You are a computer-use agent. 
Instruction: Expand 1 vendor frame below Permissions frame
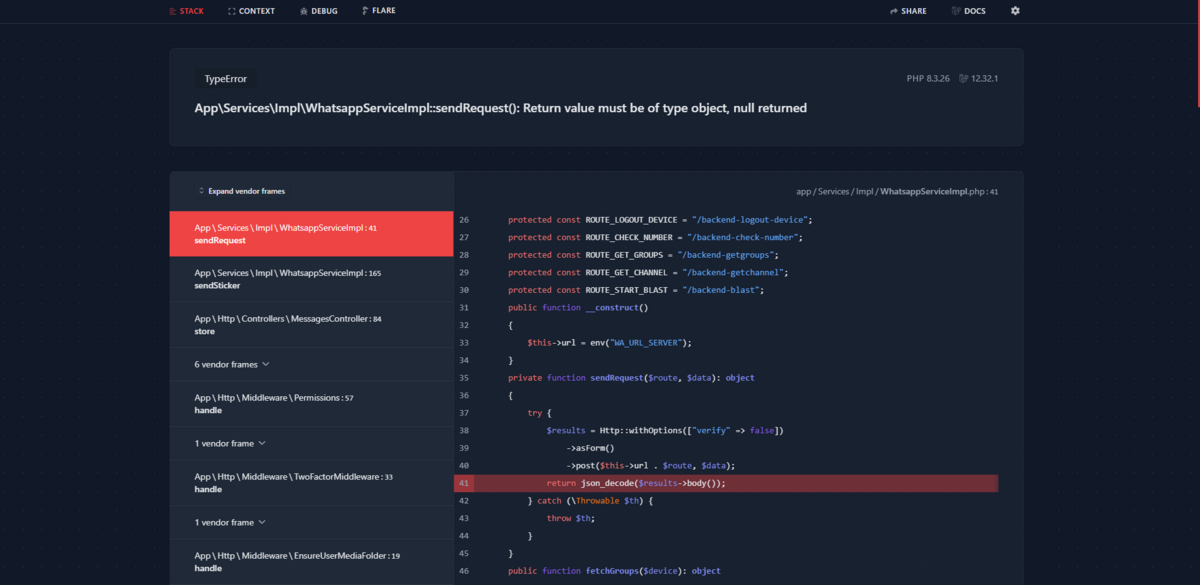(230, 443)
